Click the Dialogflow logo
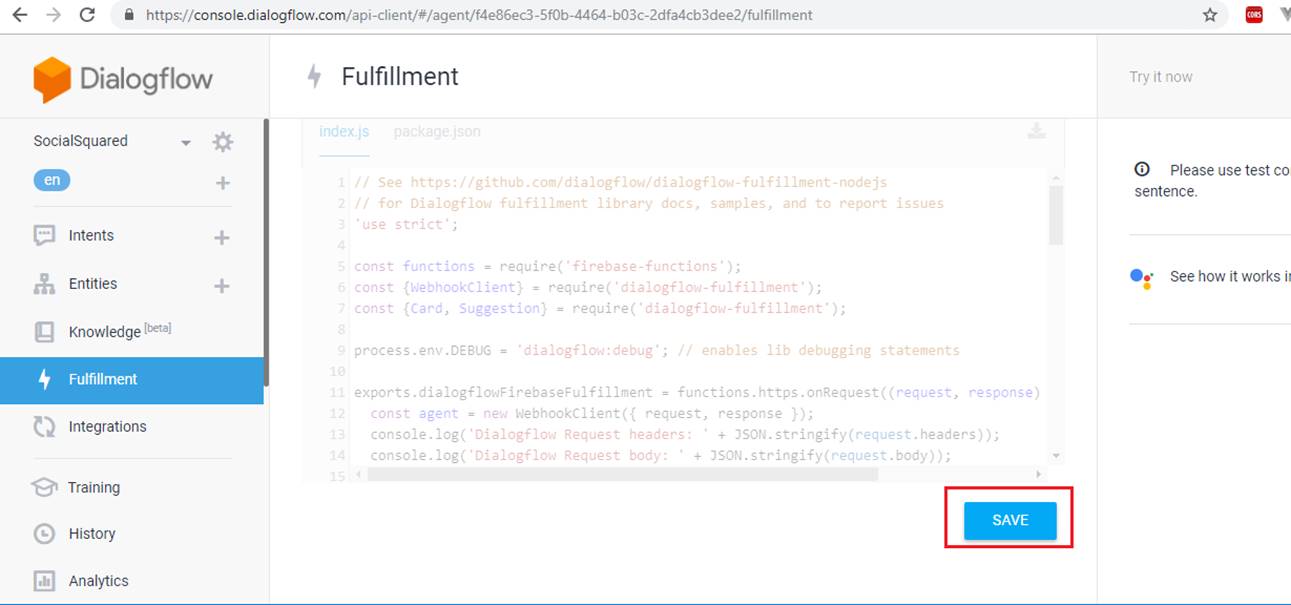The width and height of the screenshot is (1291, 605). point(123,79)
